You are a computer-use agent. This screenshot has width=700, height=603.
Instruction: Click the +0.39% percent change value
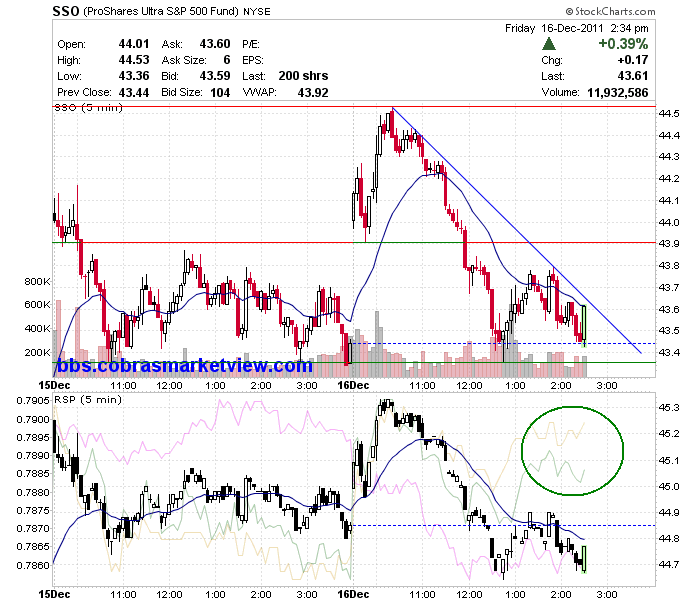pyautogui.click(x=623, y=44)
